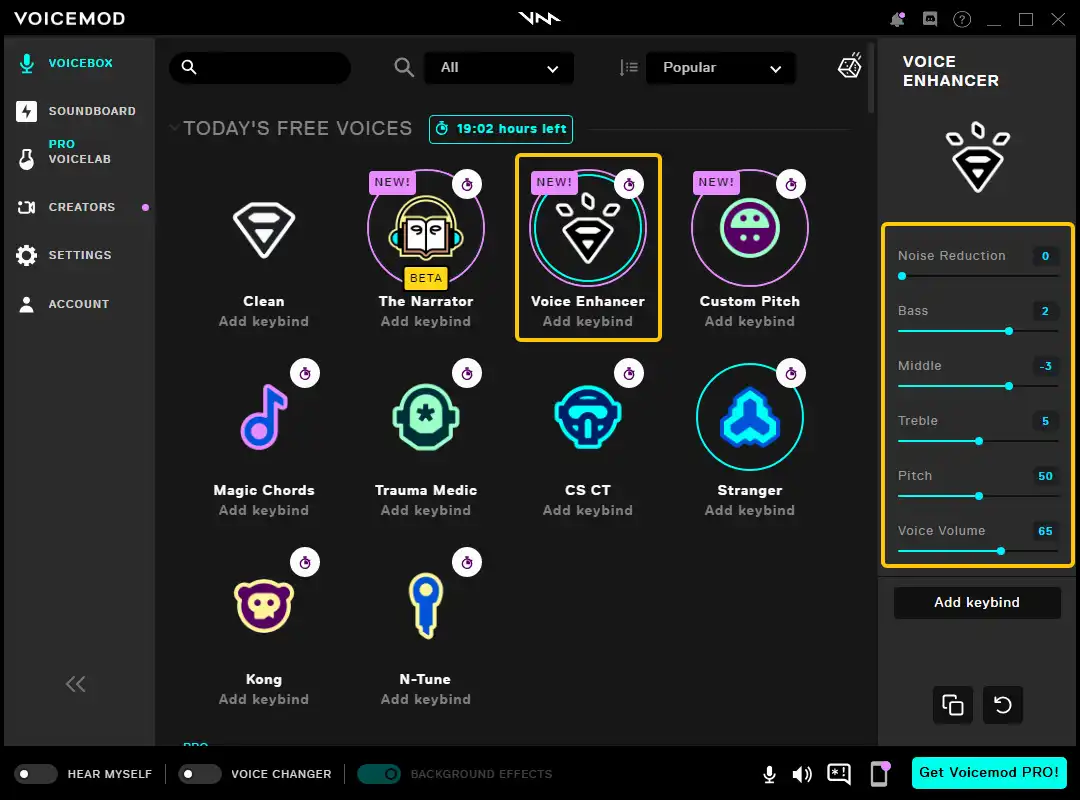The height and width of the screenshot is (800, 1080).
Task: Choose the Trauma Medic voice icon
Action: tap(426, 417)
